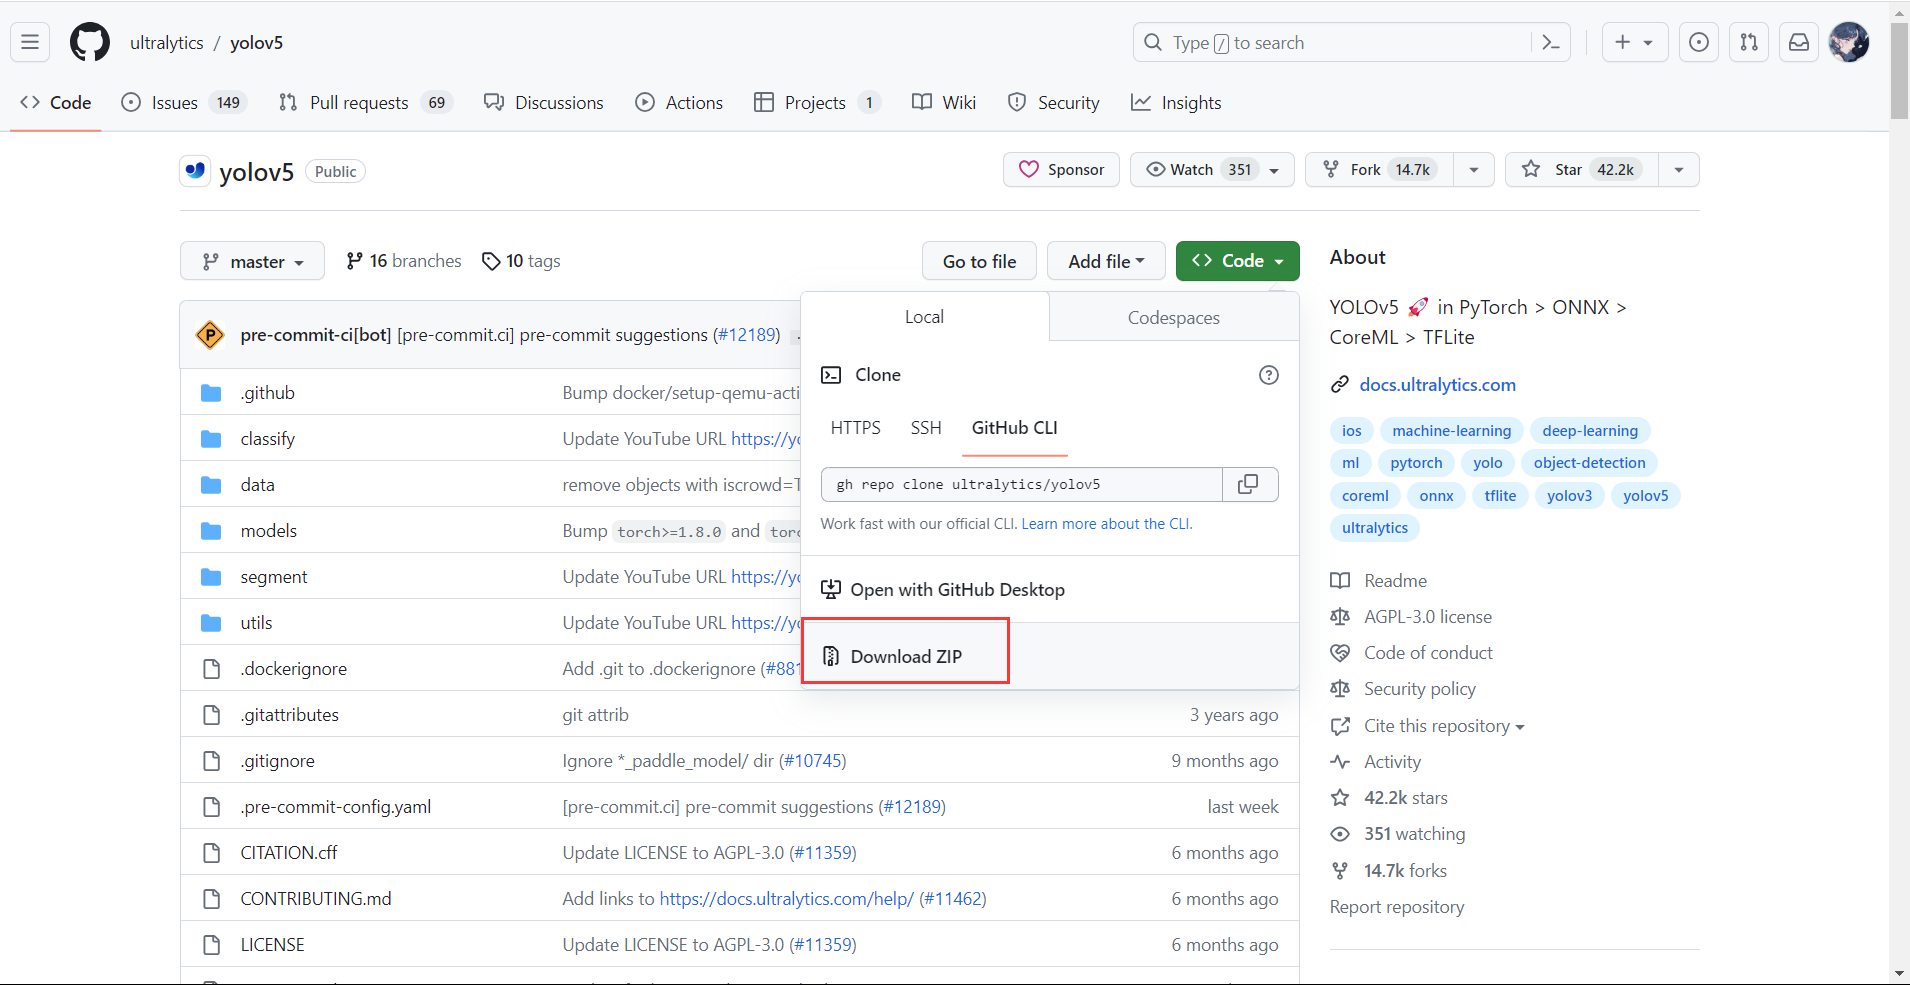The height and width of the screenshot is (985, 1910).
Task: Open the models folder
Action: (268, 530)
